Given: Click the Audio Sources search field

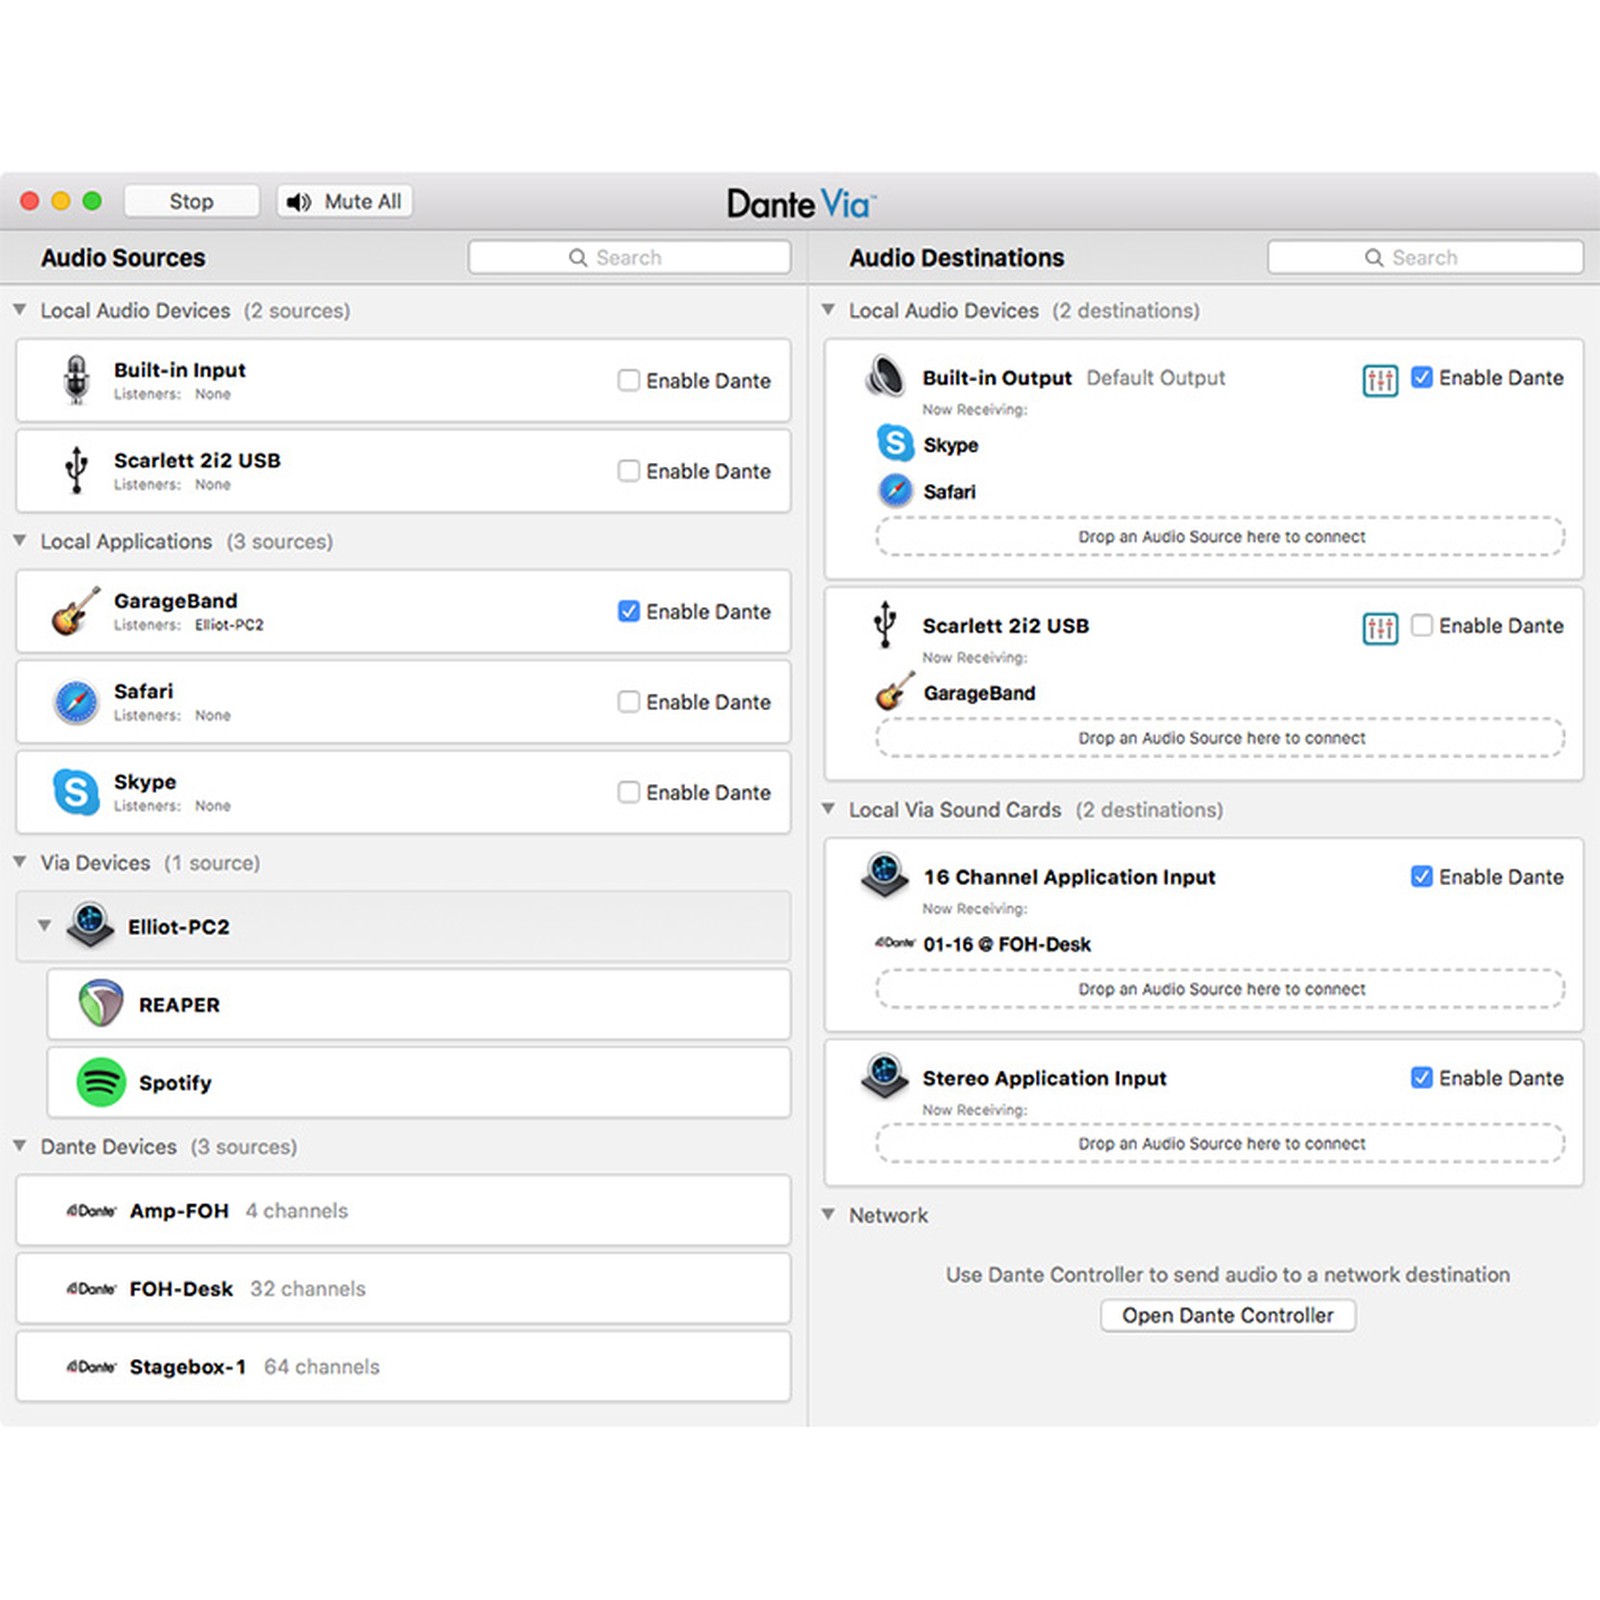Looking at the screenshot, I should pos(628,257).
